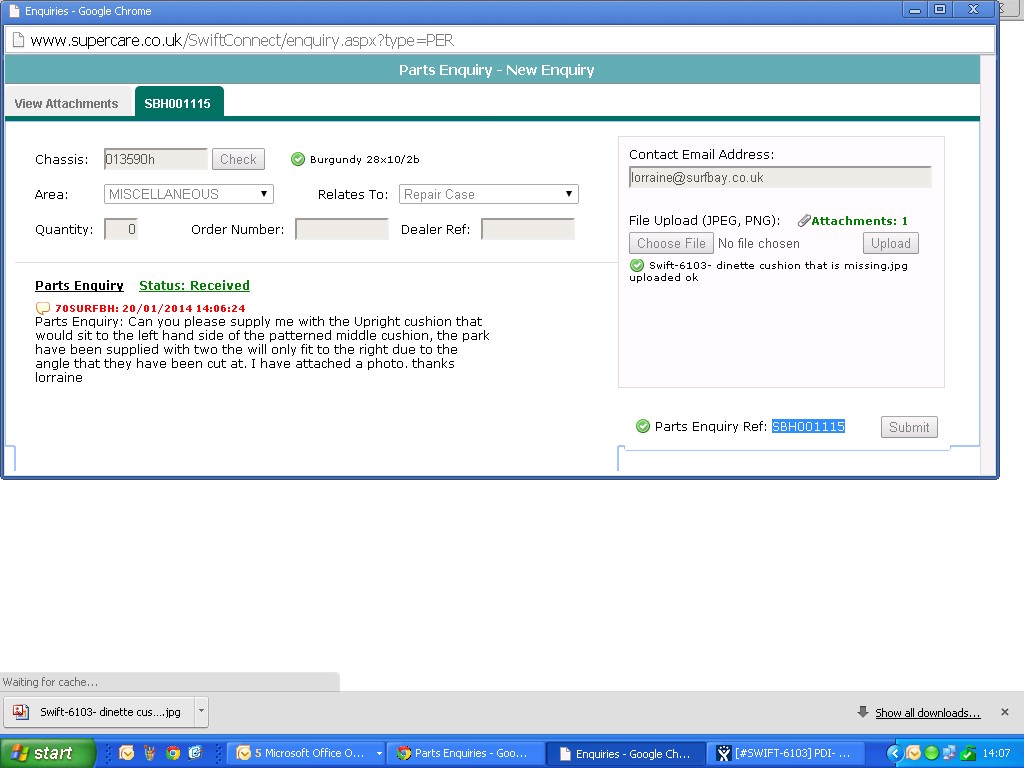Click the network computers tray icon
Image resolution: width=1024 pixels, height=768 pixels.
pyautogui.click(x=950, y=754)
